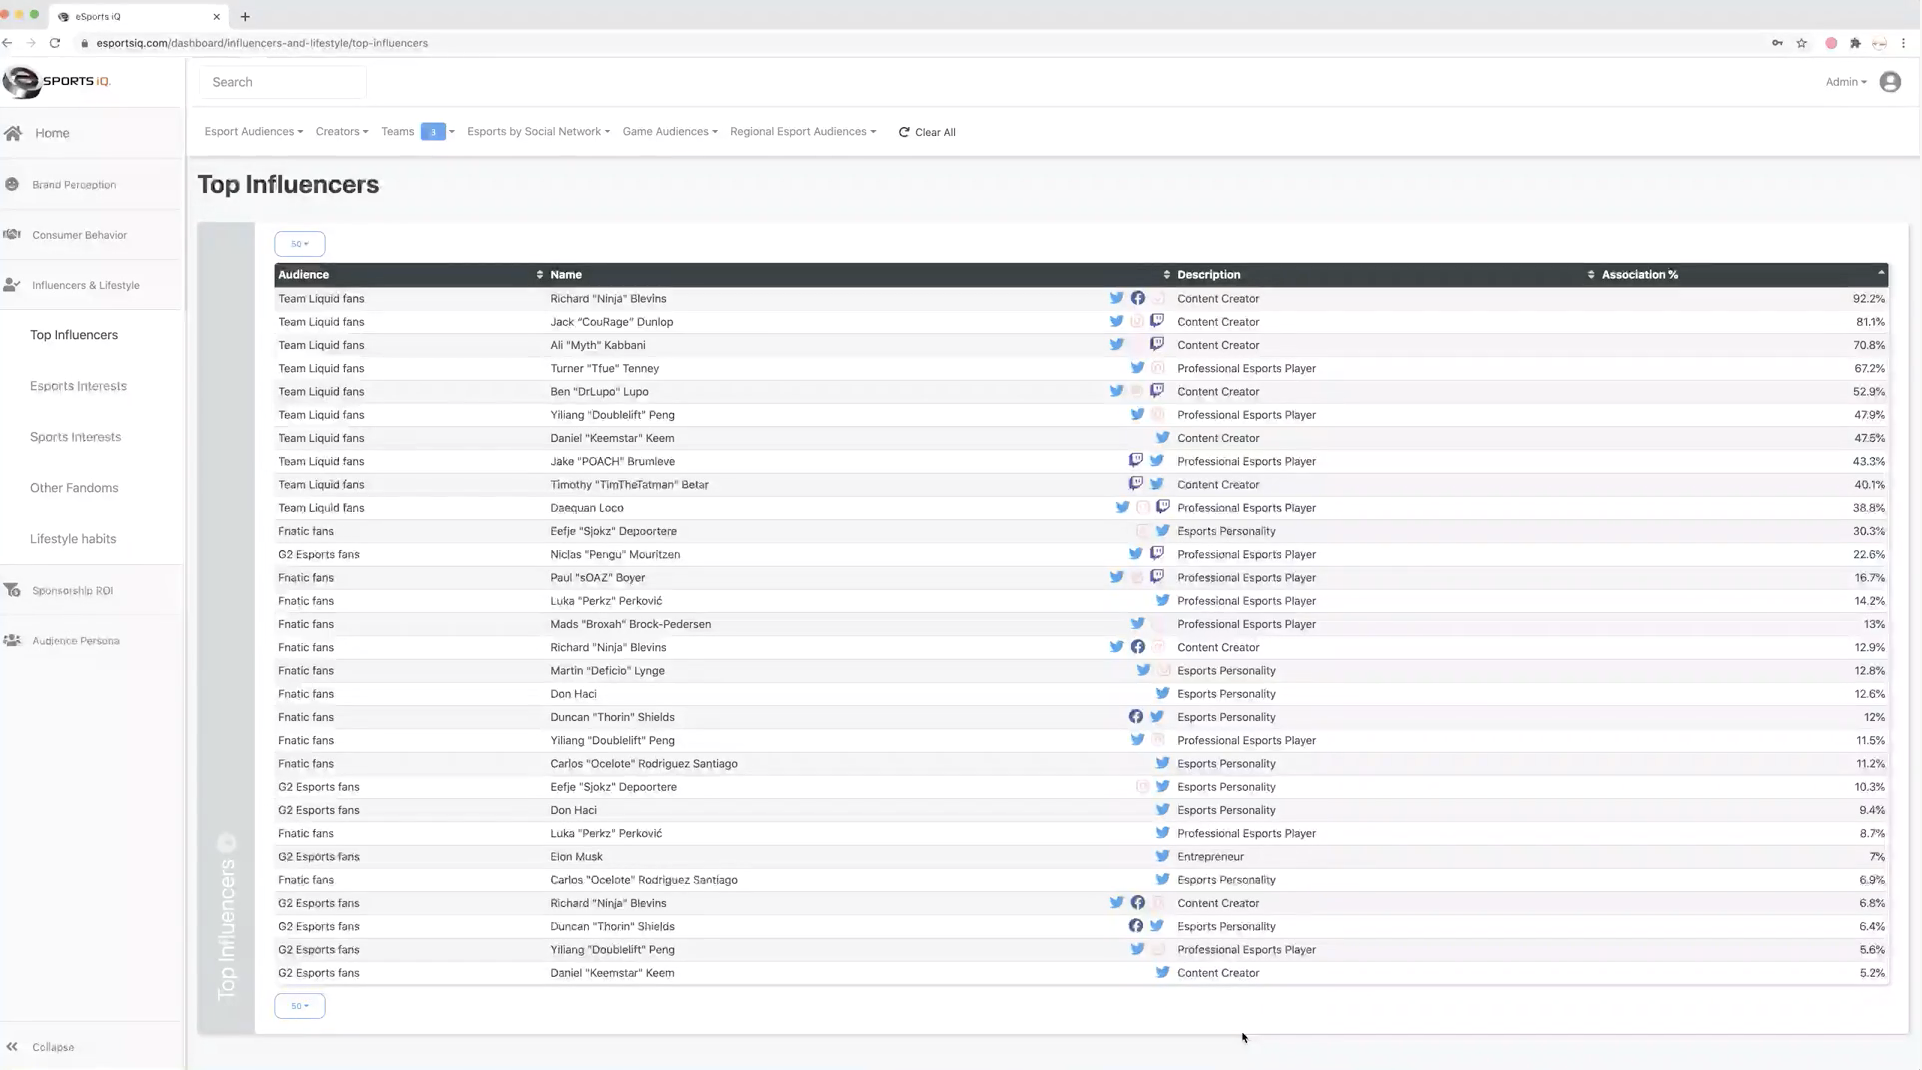
Task: Sort table by Association % column
Action: [x=1743, y=274]
